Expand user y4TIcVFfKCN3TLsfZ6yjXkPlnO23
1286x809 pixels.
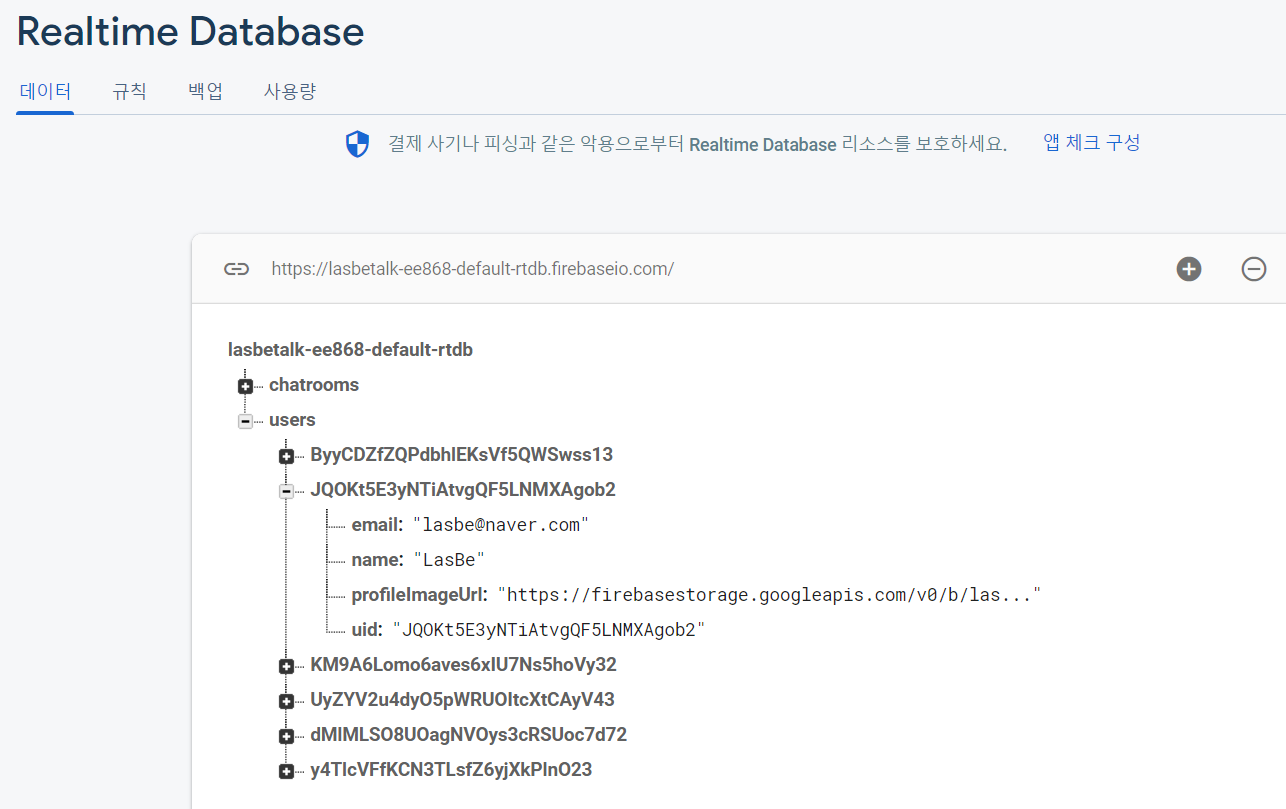[286, 771]
